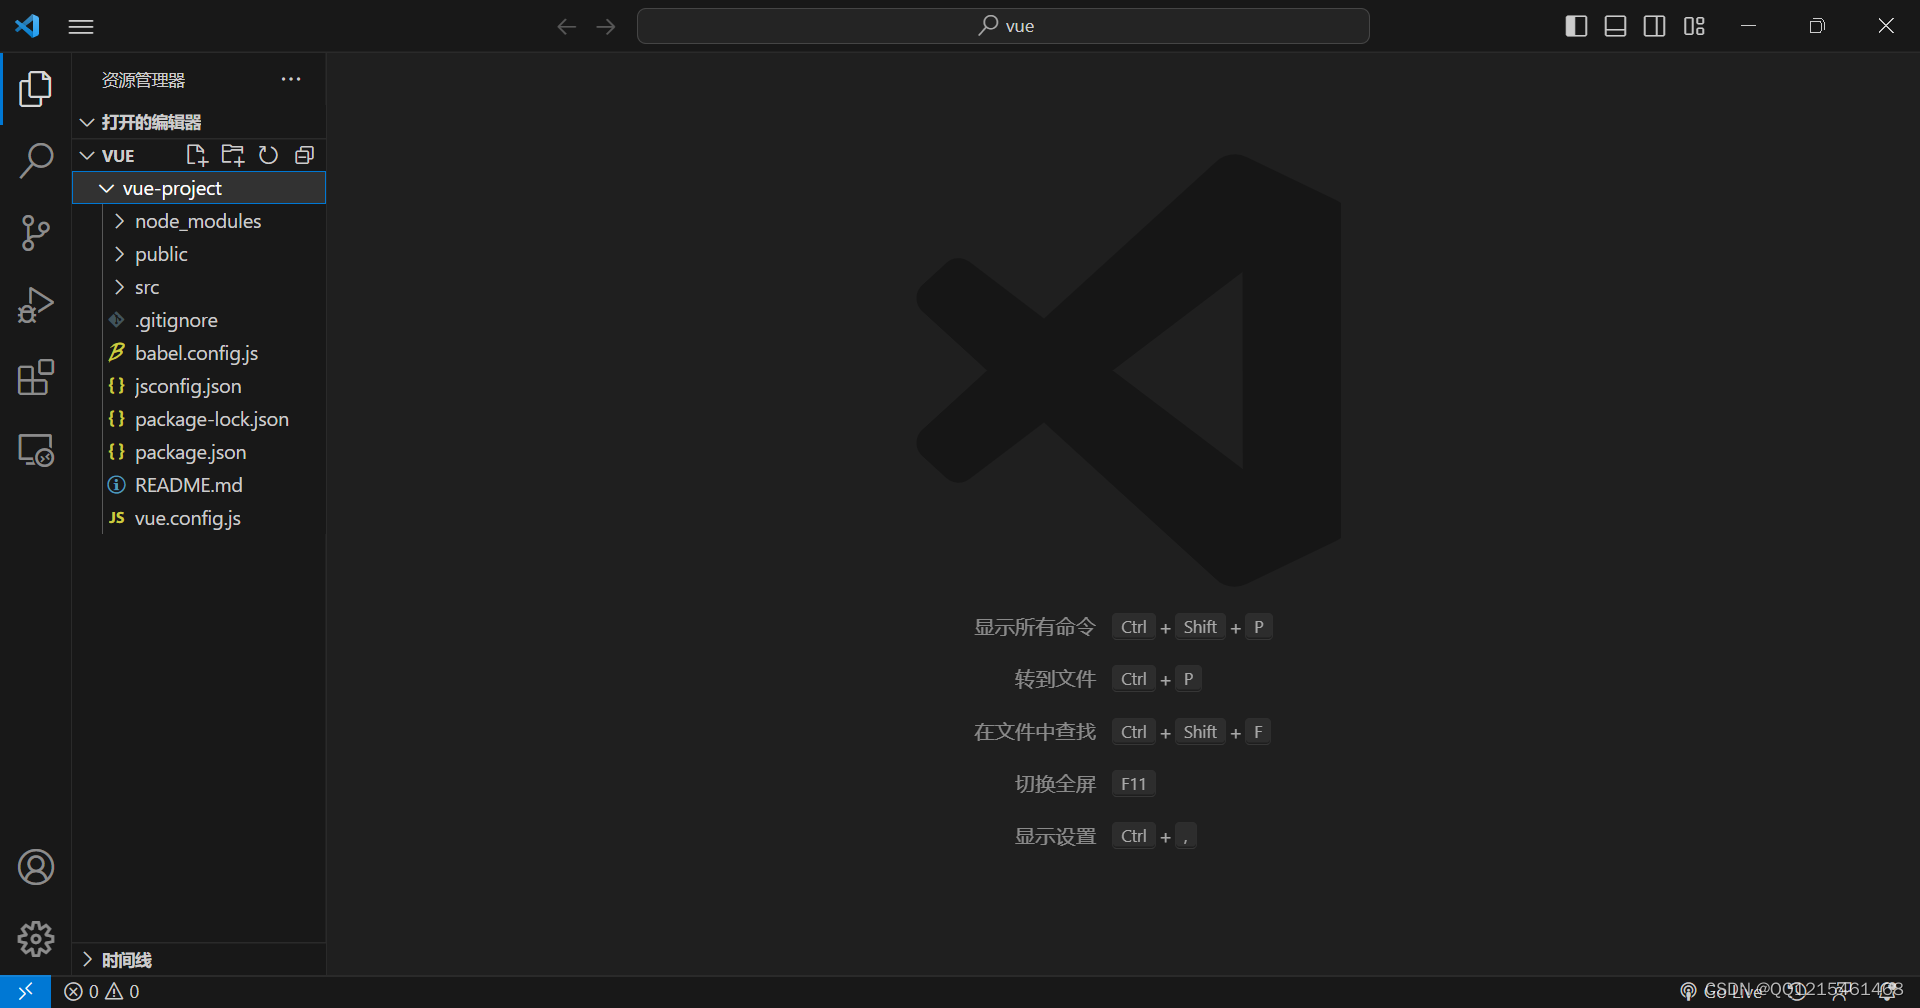Screen dimensions: 1920x1008
Task: Open the Extensions view
Action: click(36, 377)
